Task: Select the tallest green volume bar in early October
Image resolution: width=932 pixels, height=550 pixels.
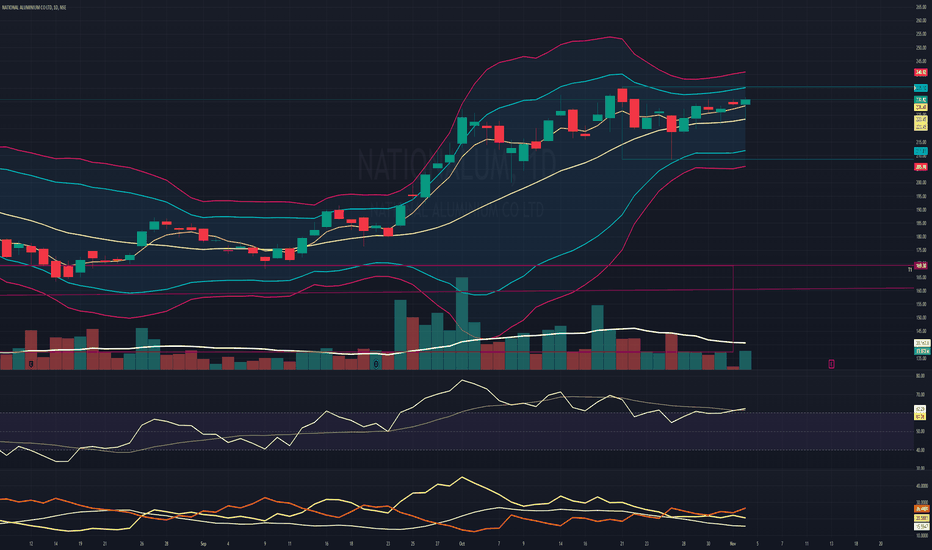Action: tap(462, 323)
